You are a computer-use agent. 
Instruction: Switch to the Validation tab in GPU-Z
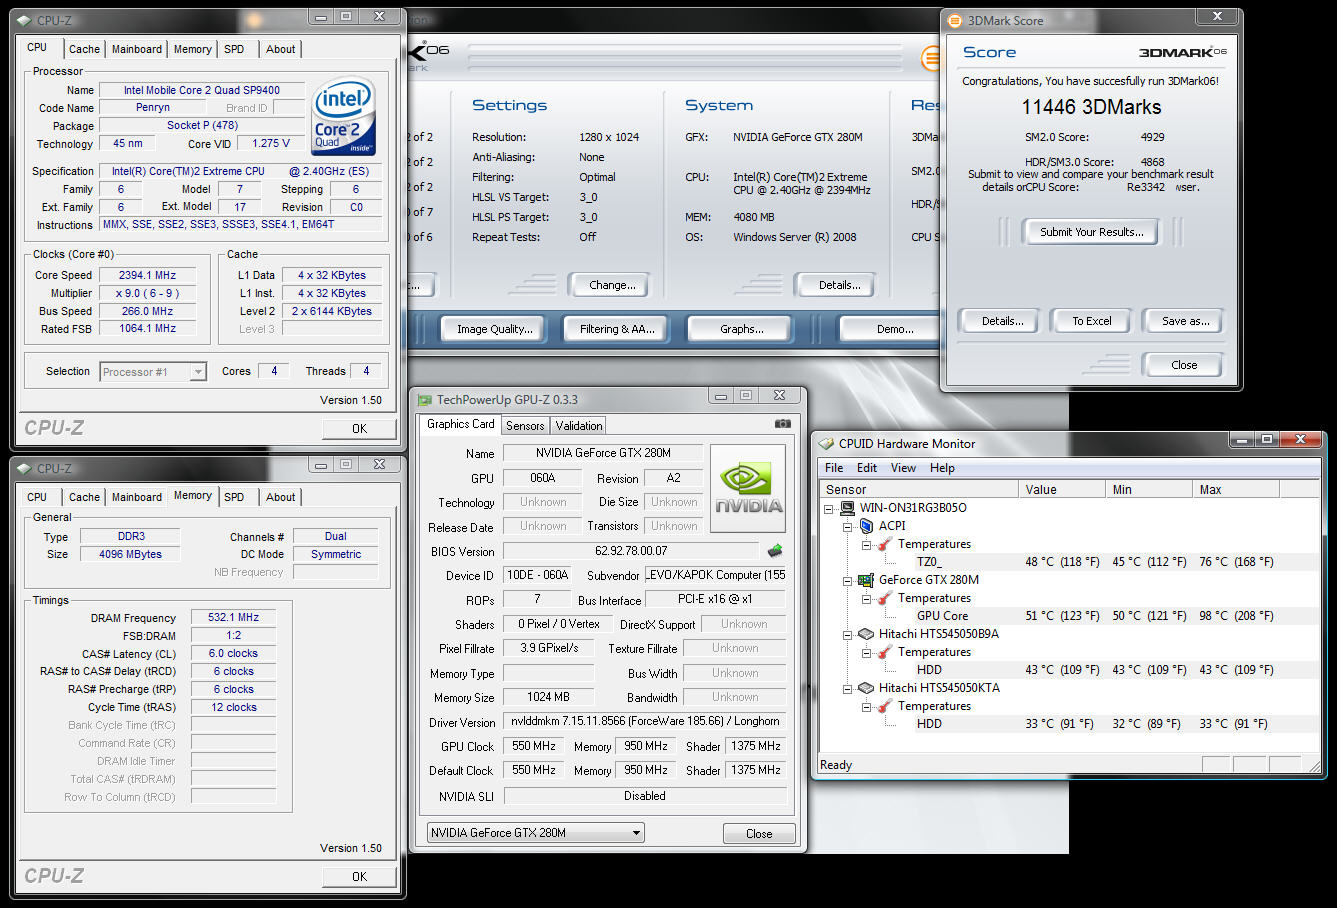point(579,426)
